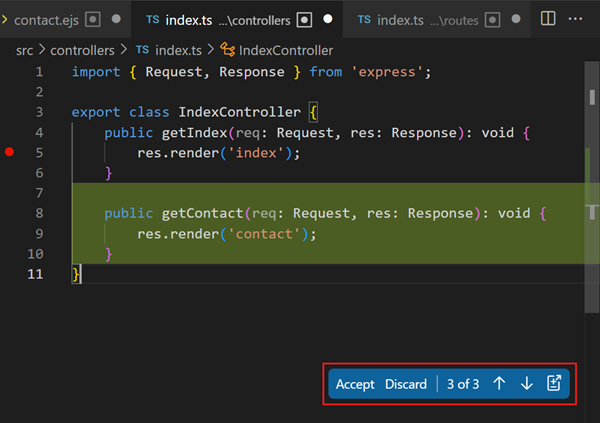Click Discard to reject the changes

click(406, 384)
